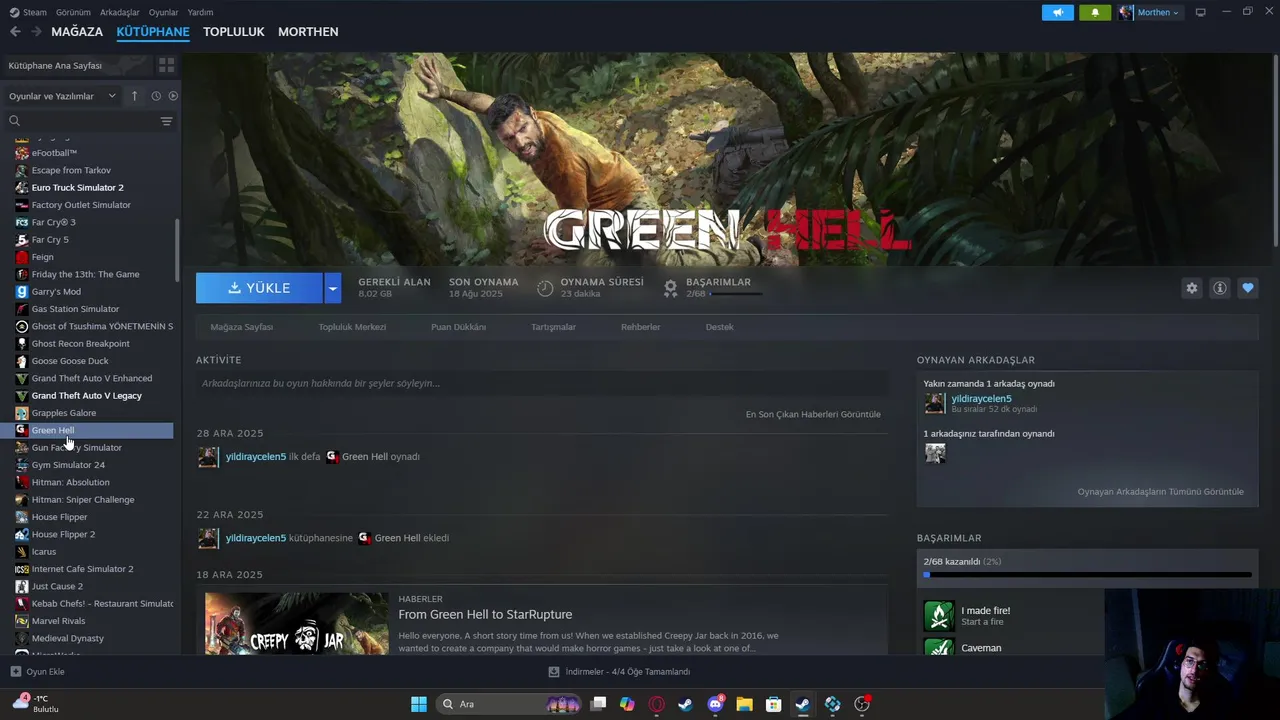Open the Arkadaşlar menu
1280x720 pixels.
[120, 12]
